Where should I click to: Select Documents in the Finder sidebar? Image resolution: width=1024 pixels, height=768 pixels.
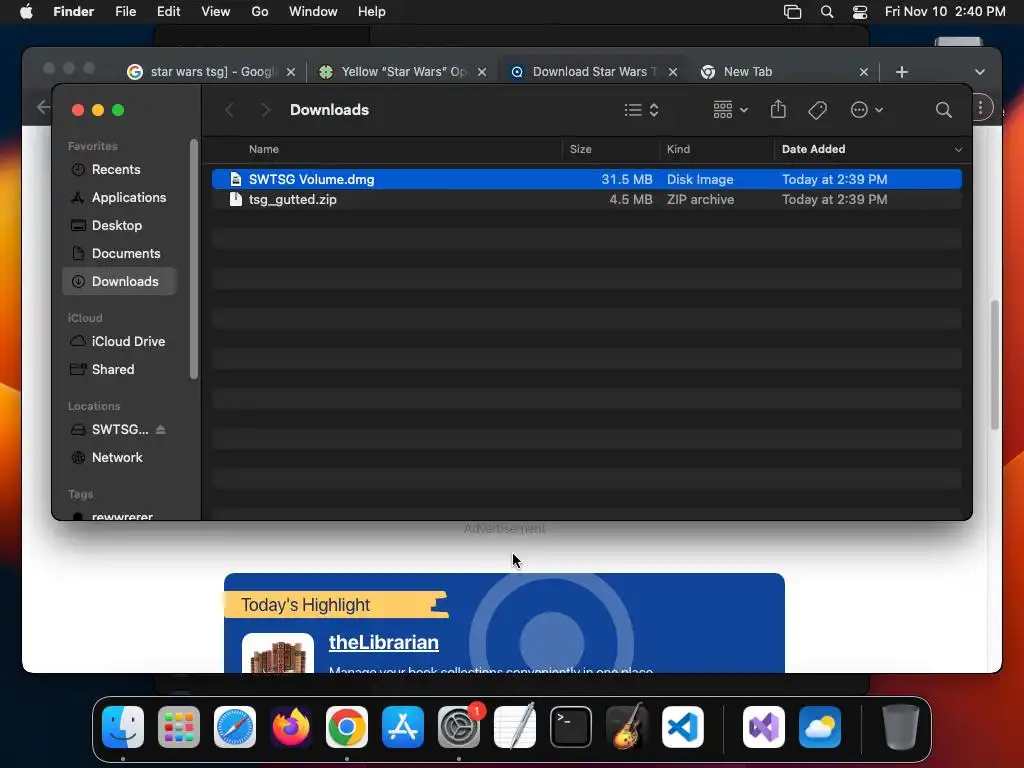(x=120, y=253)
